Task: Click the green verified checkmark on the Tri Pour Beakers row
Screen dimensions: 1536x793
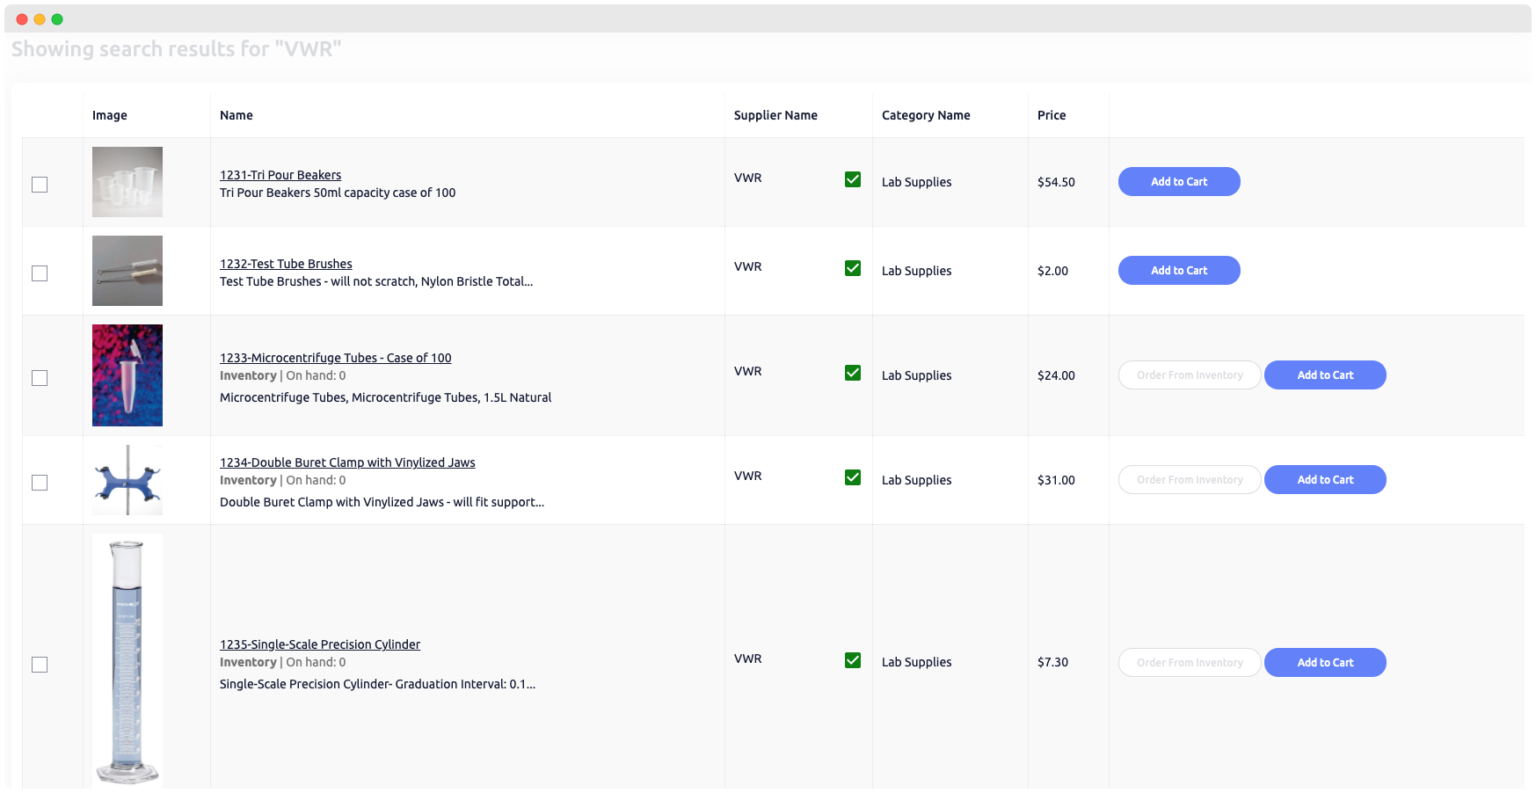Action: pos(852,179)
